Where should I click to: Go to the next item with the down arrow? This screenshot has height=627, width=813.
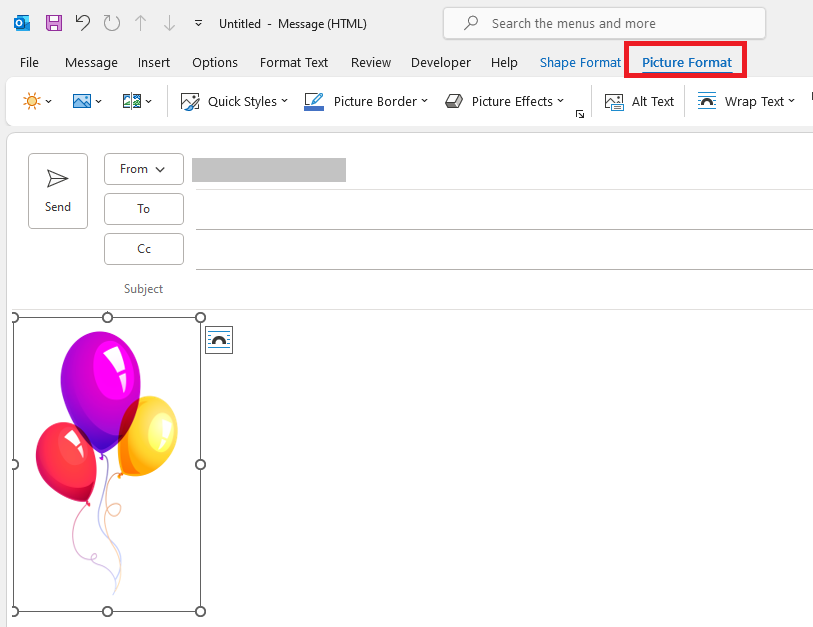coord(170,23)
